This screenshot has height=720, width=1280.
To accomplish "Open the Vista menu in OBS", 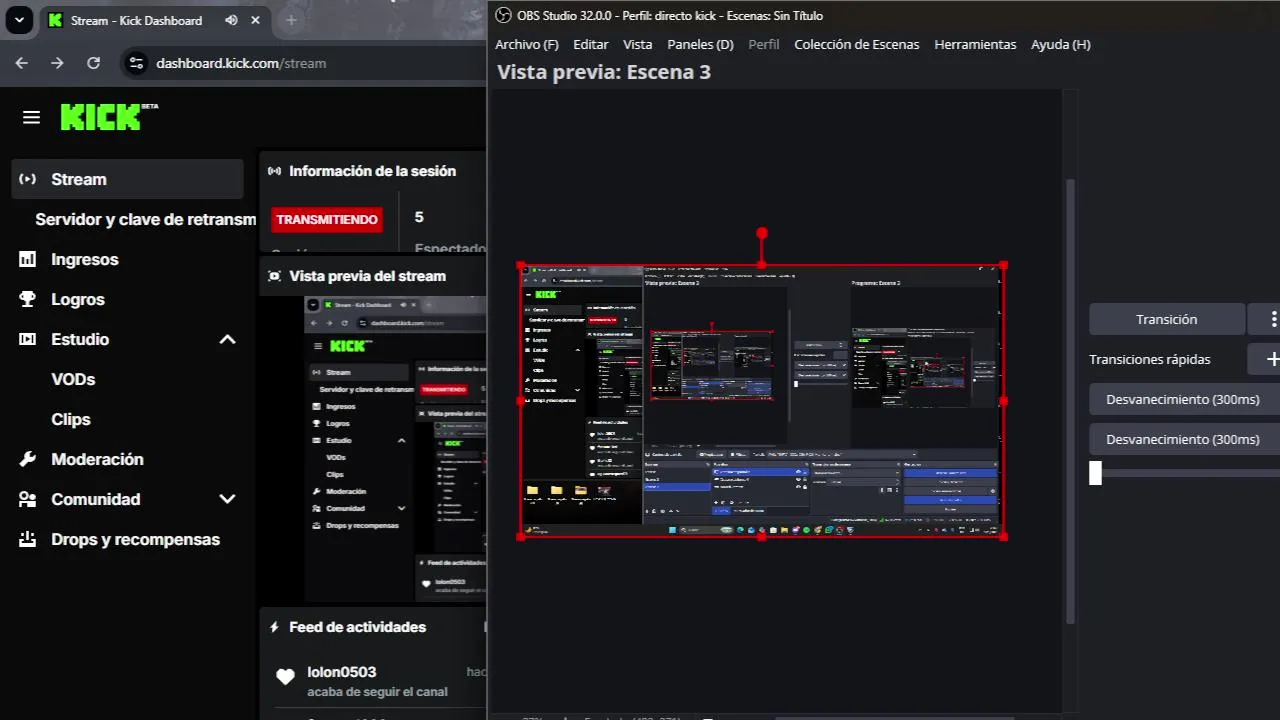I will (638, 44).
